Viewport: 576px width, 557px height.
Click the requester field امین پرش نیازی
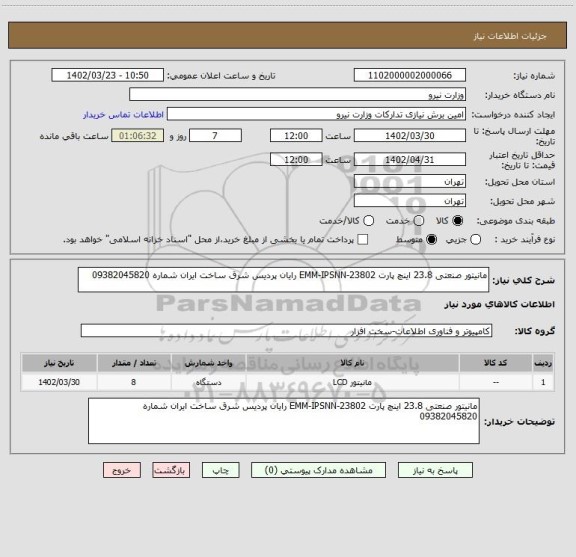pos(316,115)
